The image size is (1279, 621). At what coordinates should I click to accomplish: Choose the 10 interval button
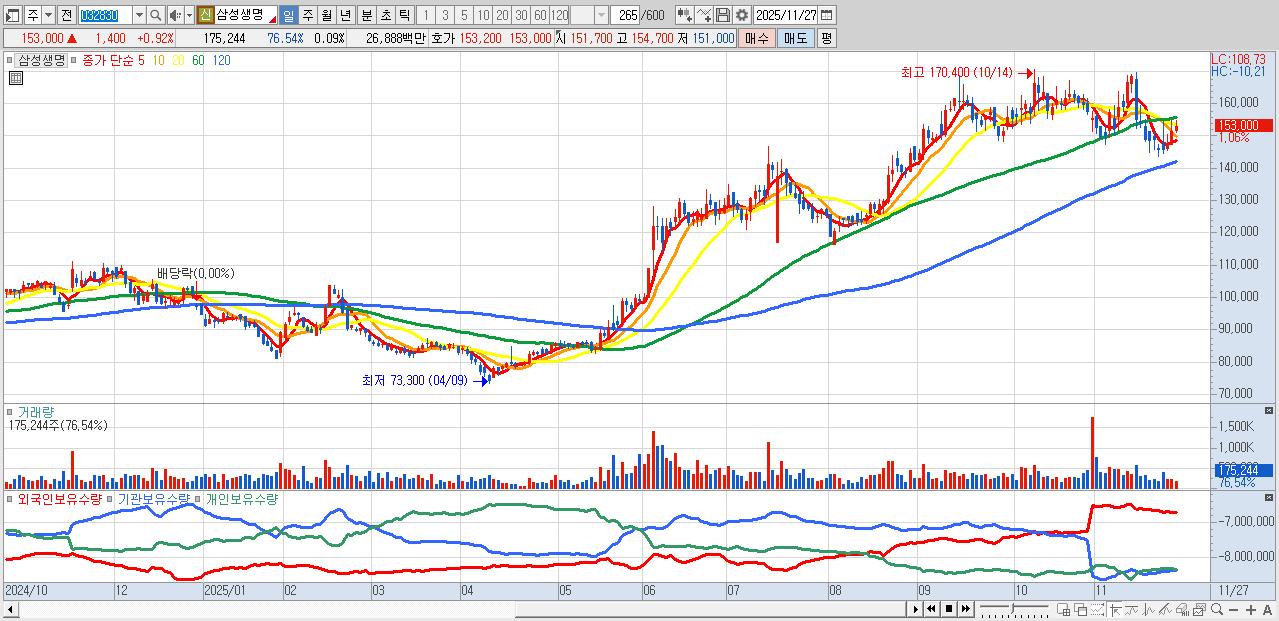tap(482, 15)
